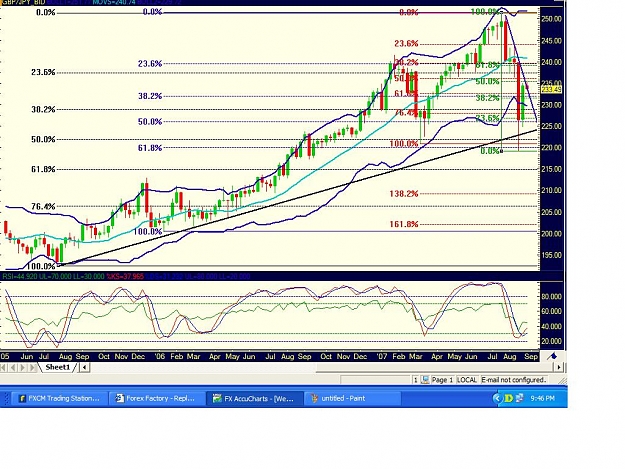625x469 pixels.
Task: Jump to first sheet with the leftmost tab arrow
Action: [x=4, y=367]
